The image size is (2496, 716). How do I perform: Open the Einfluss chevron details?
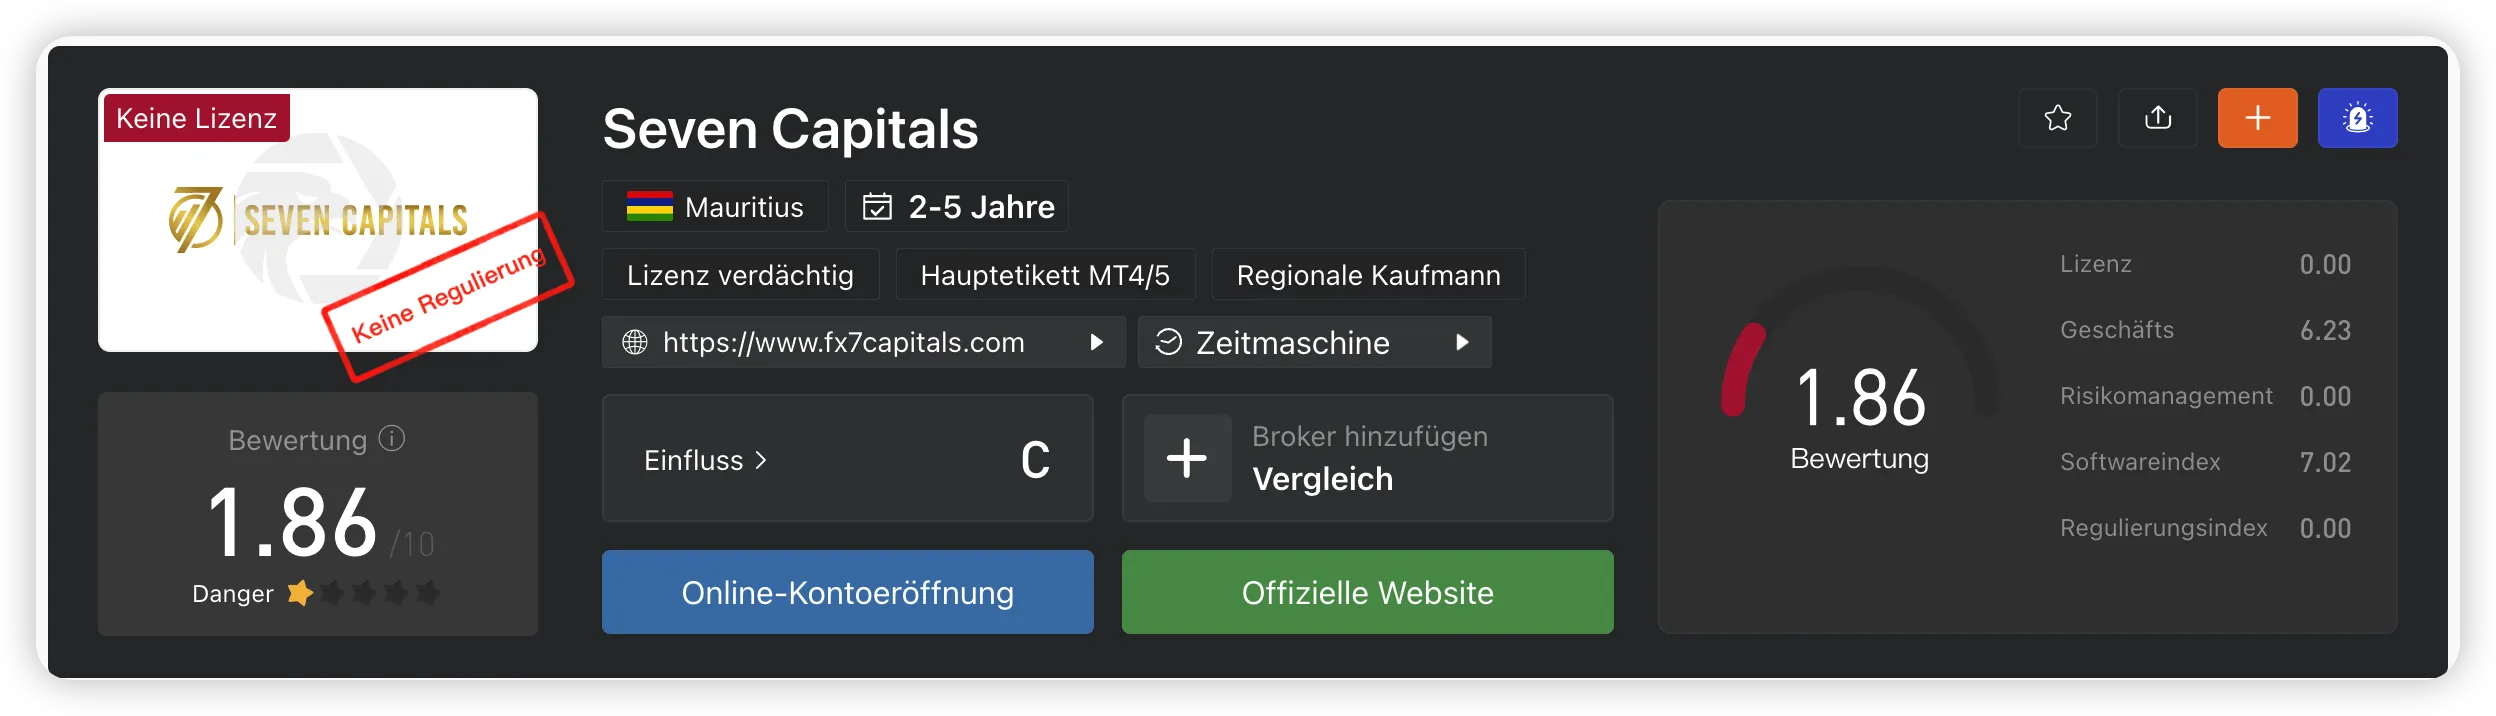tap(760, 460)
